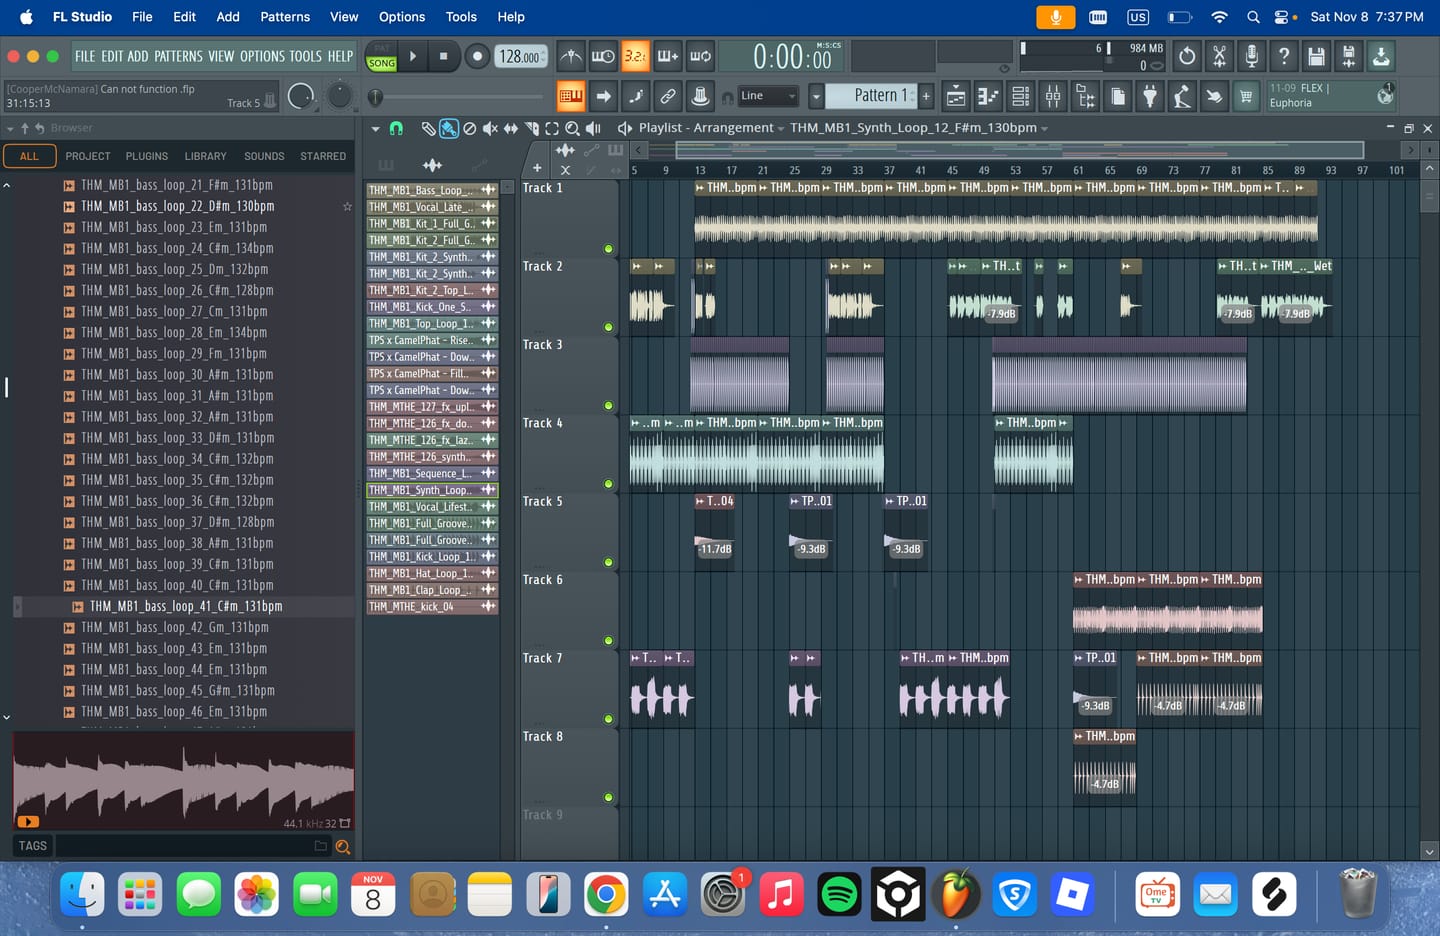The width and height of the screenshot is (1440, 936).
Task: Adjust the main volume knob
Action: (x=301, y=96)
